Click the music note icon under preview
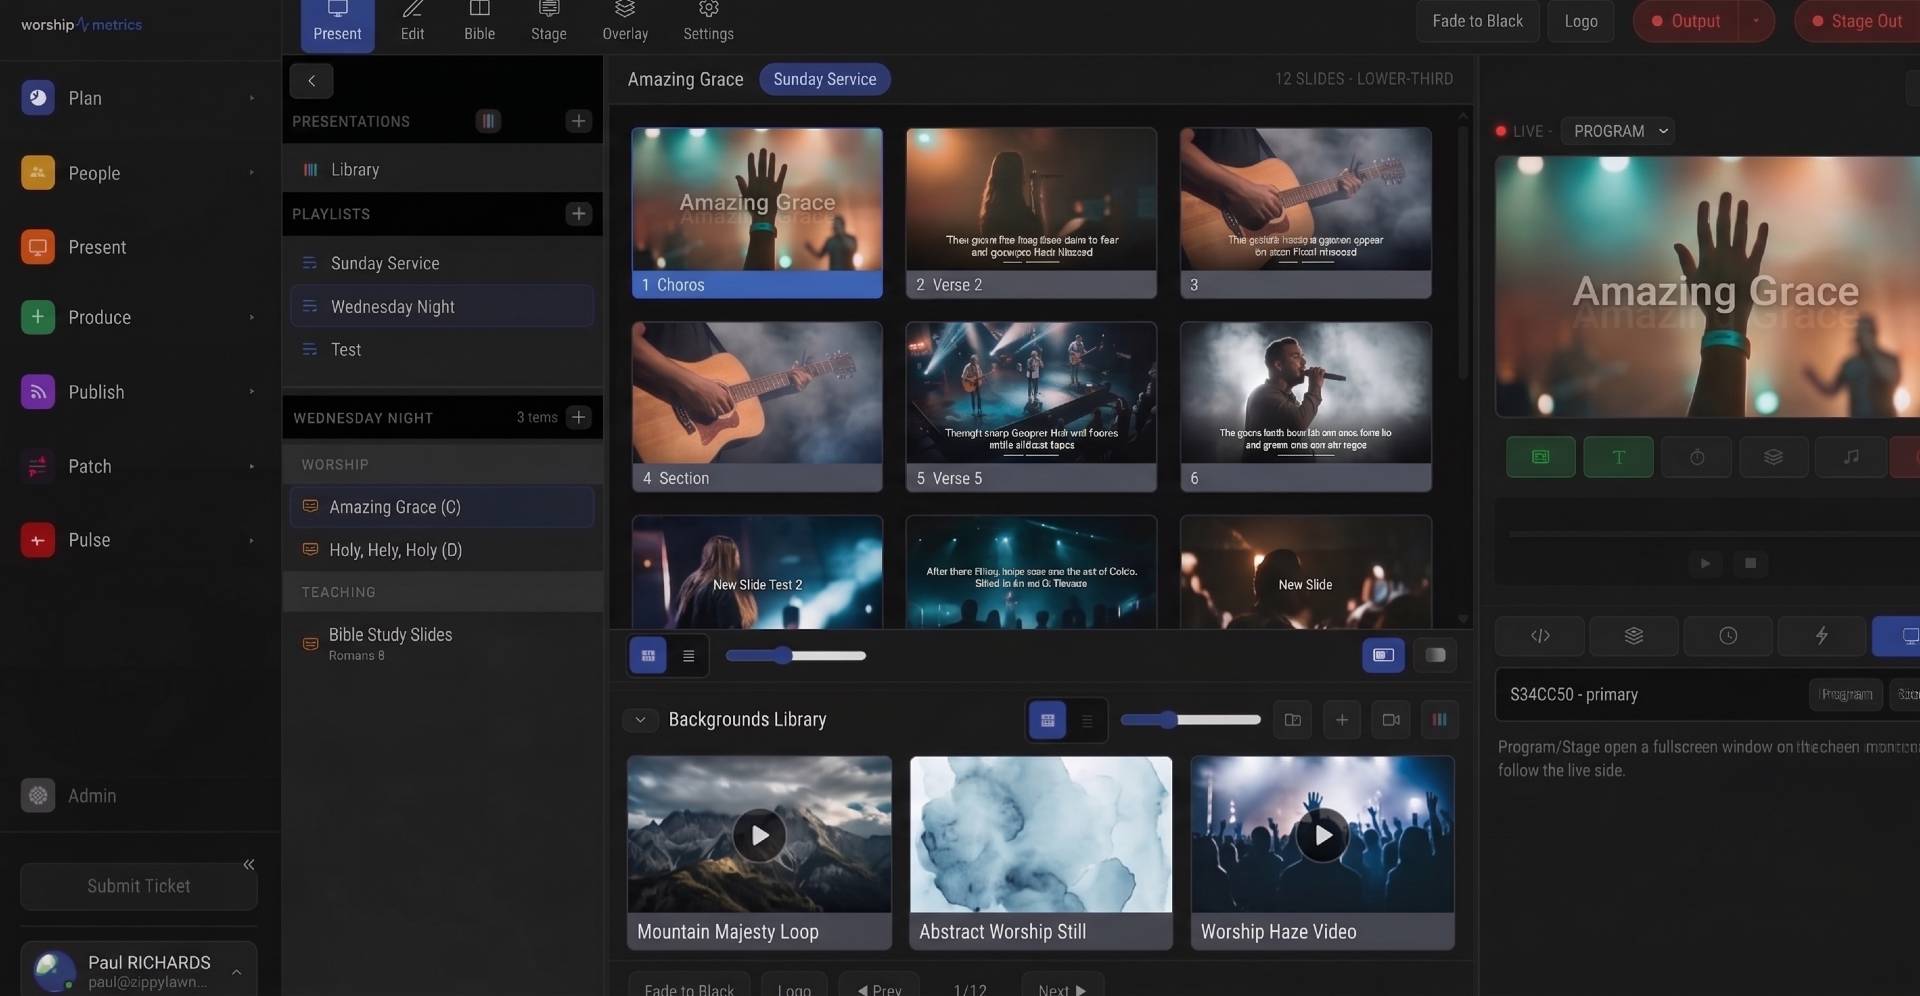1920x996 pixels. (1851, 457)
